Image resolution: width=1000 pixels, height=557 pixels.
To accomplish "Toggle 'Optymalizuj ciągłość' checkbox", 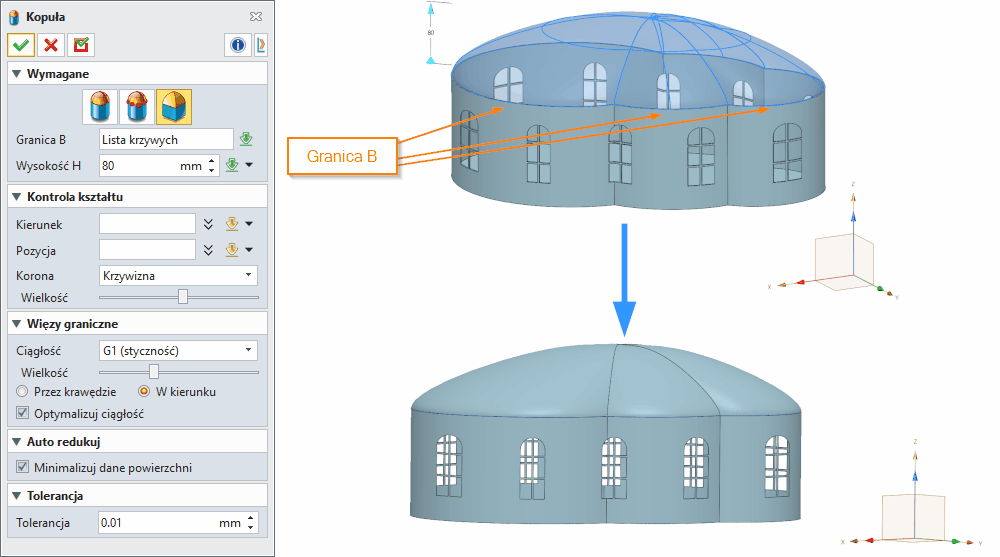I will pos(24,413).
